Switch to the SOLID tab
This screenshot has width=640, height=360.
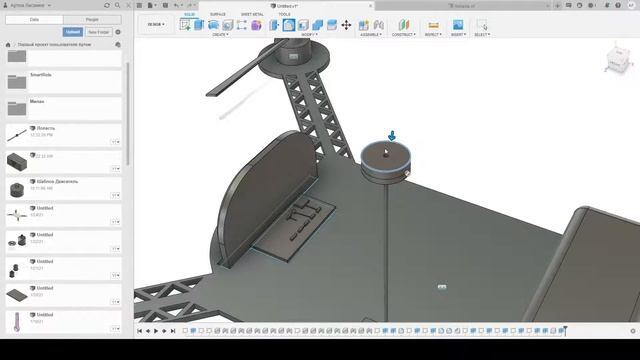click(189, 14)
